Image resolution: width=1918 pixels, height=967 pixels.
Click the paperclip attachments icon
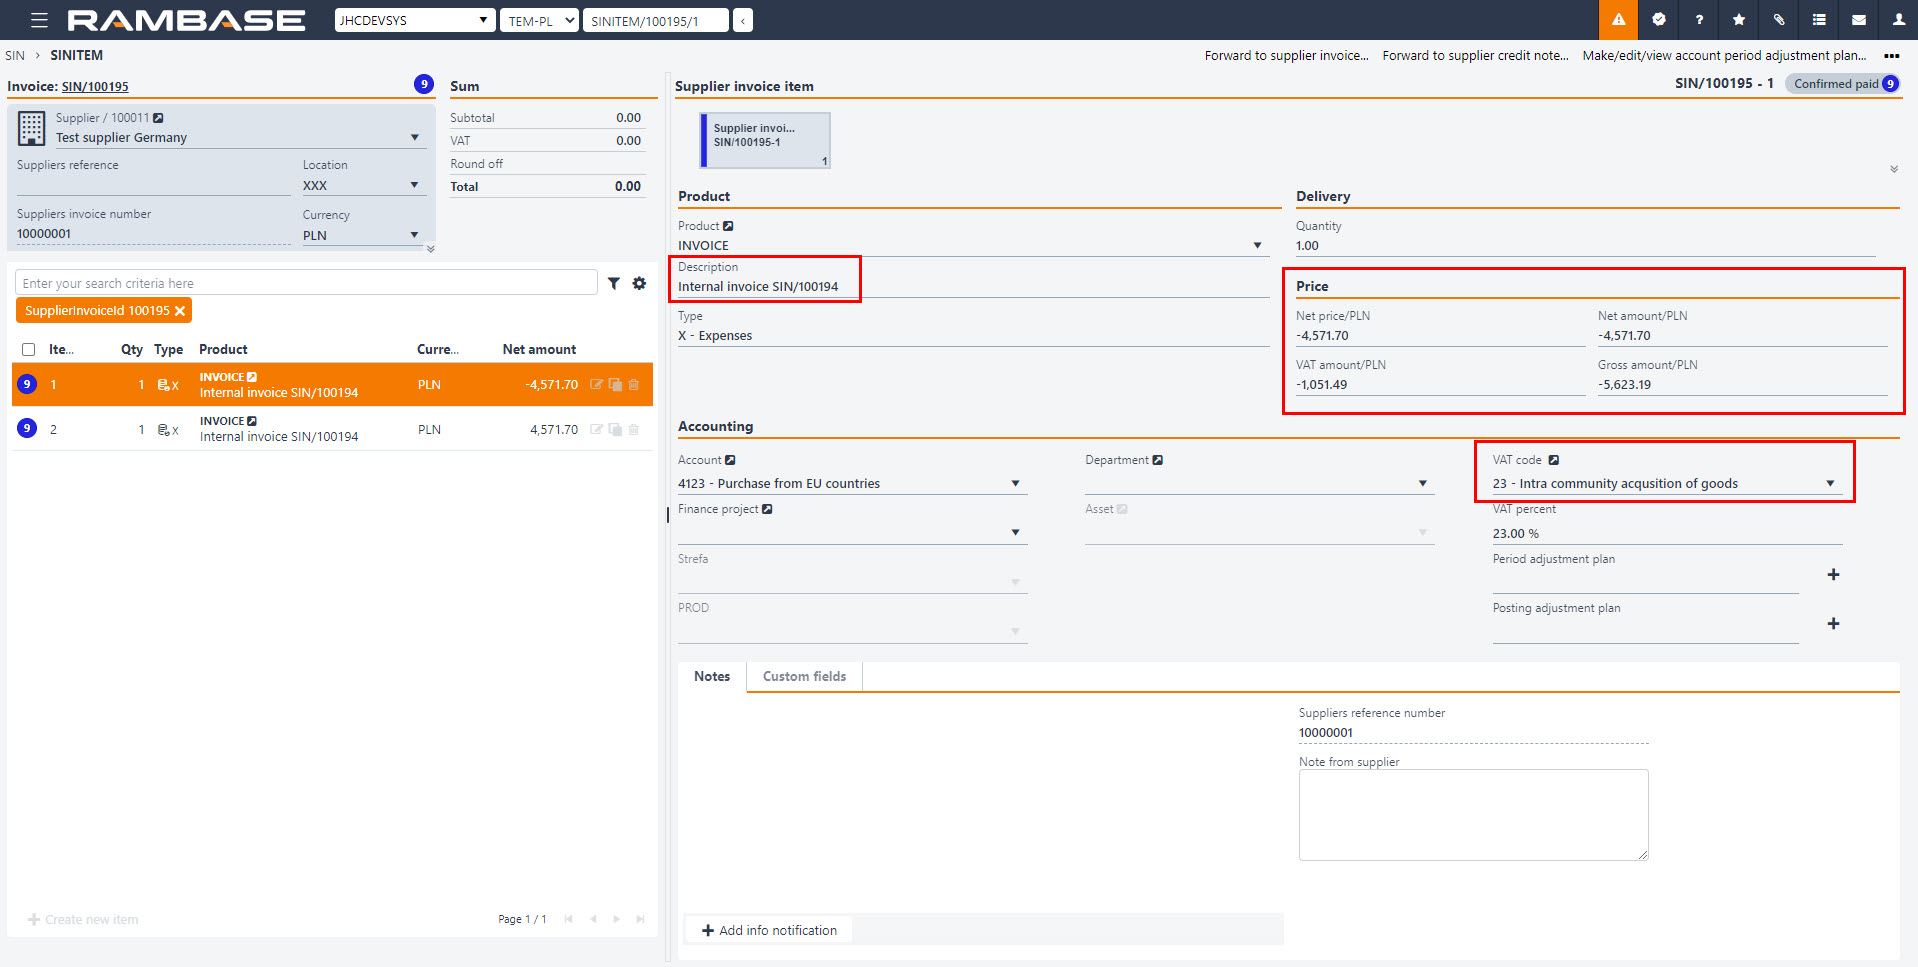click(1779, 20)
